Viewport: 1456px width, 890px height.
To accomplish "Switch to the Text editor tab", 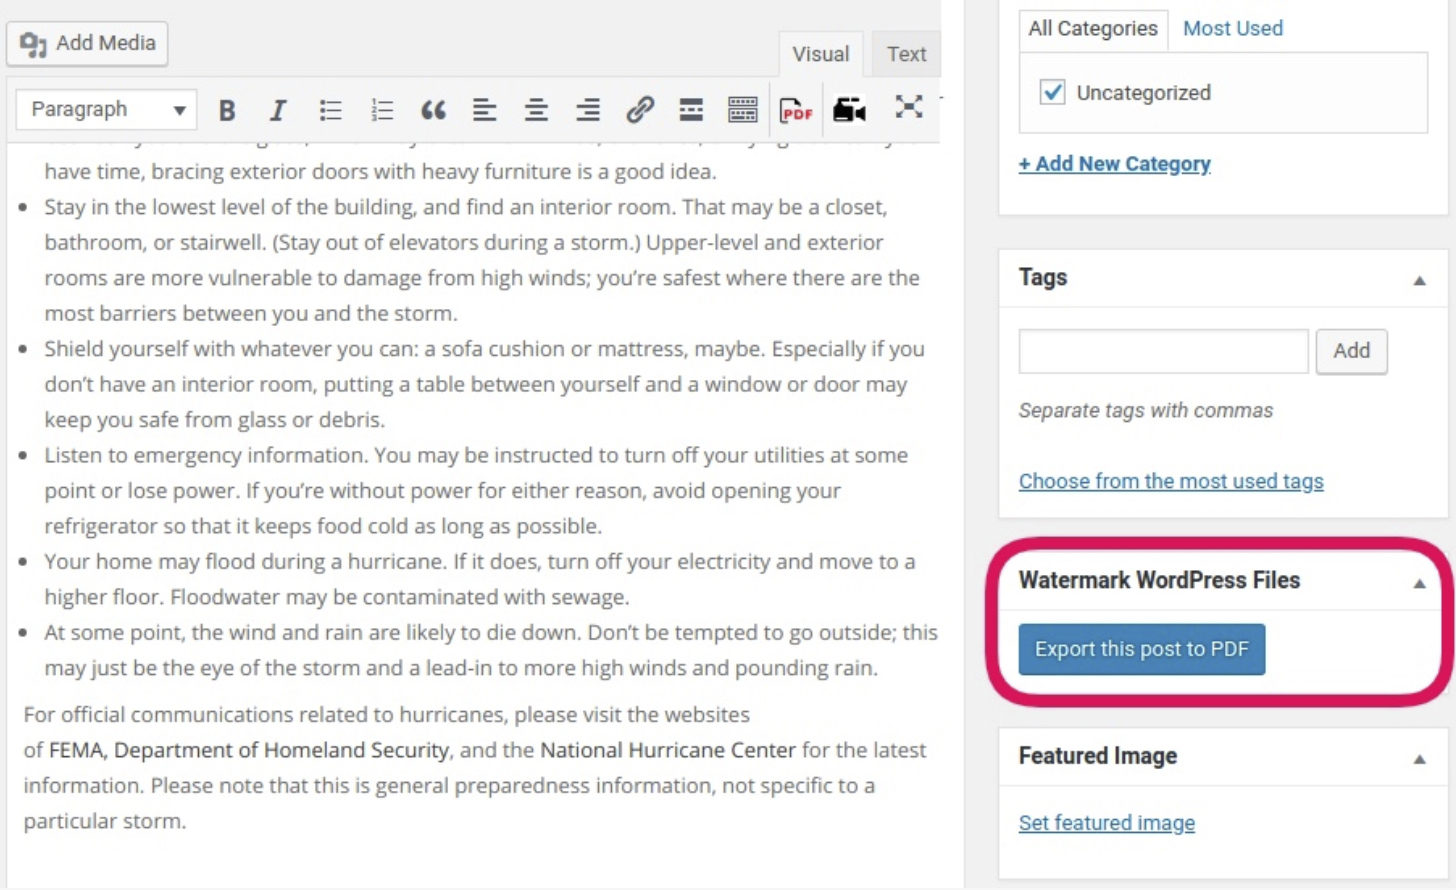I will click(x=906, y=54).
